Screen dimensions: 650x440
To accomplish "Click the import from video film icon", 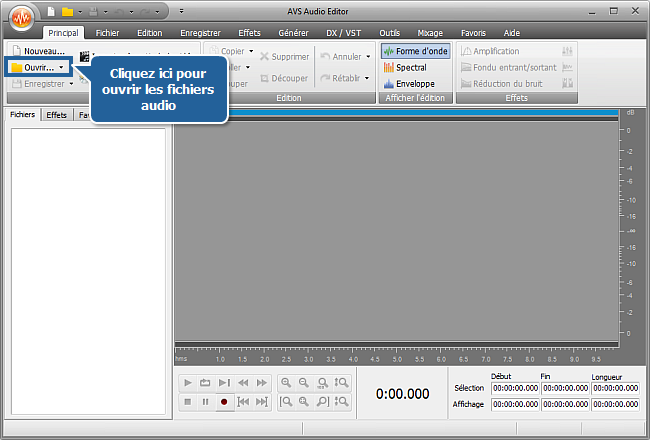I will (x=85, y=56).
